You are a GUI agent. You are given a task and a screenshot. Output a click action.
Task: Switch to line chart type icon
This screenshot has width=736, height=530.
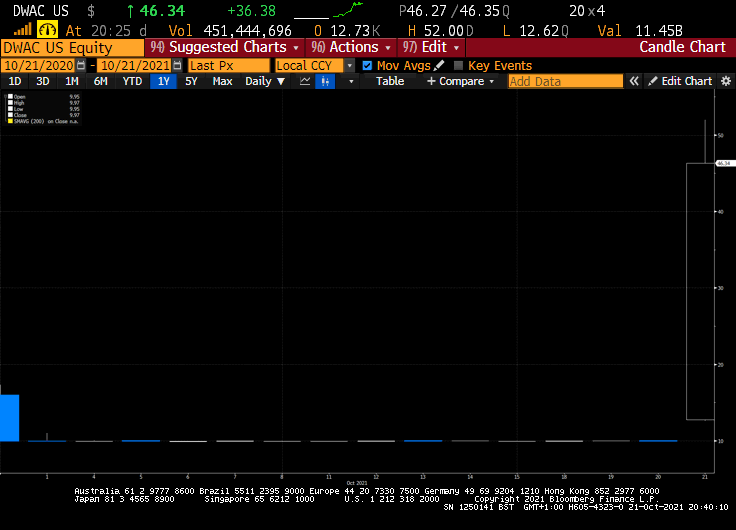(305, 81)
